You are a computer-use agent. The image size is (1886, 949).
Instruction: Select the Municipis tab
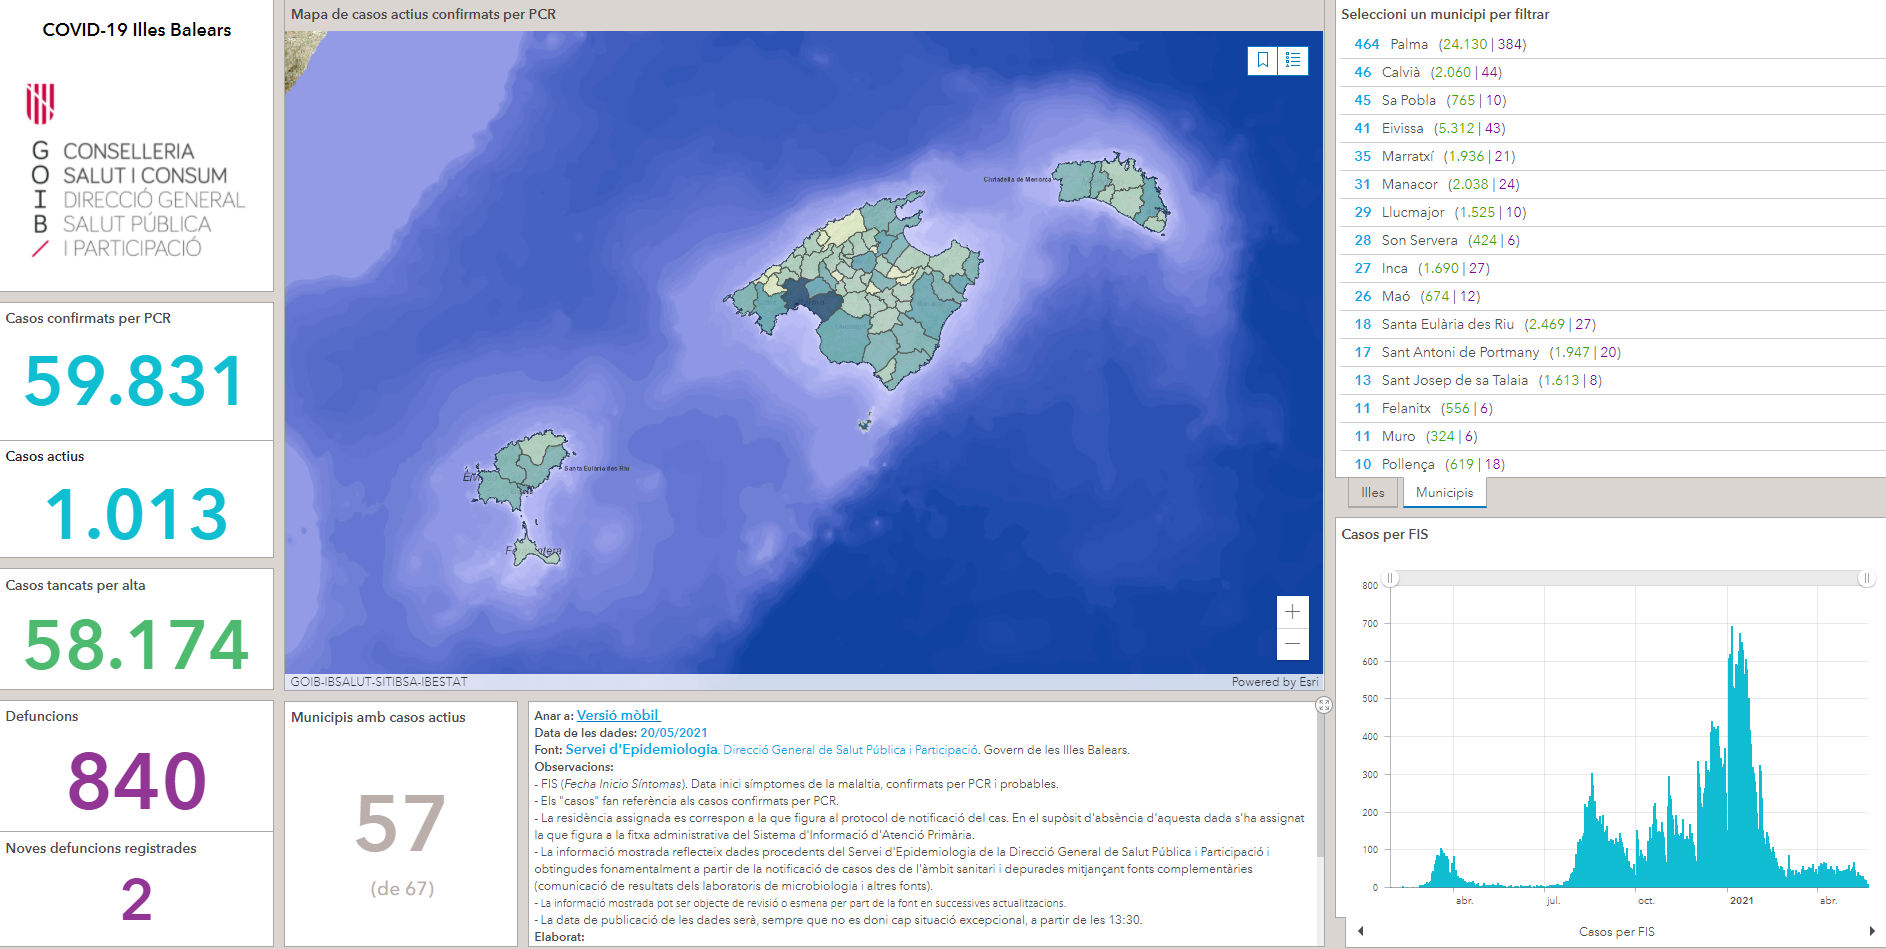point(1444,493)
